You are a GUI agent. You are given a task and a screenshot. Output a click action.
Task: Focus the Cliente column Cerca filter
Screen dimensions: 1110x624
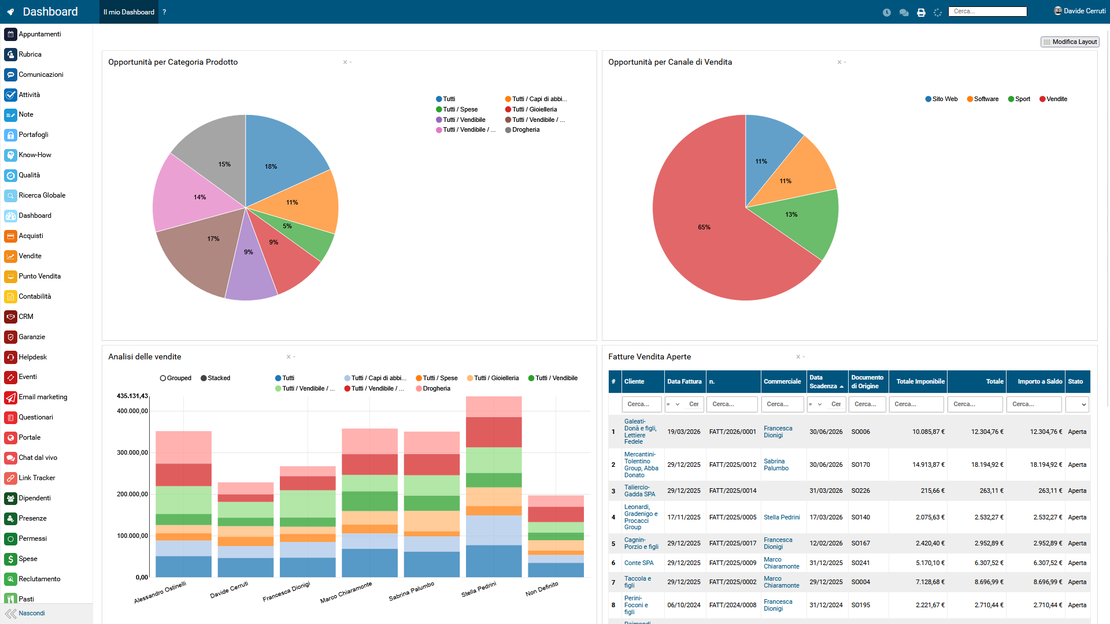641,404
